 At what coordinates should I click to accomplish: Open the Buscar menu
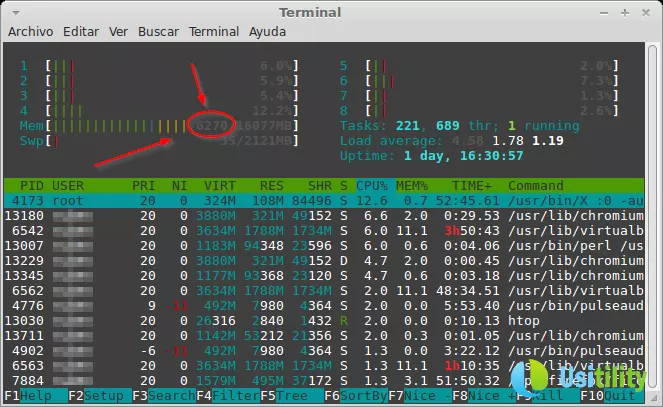[x=158, y=32]
